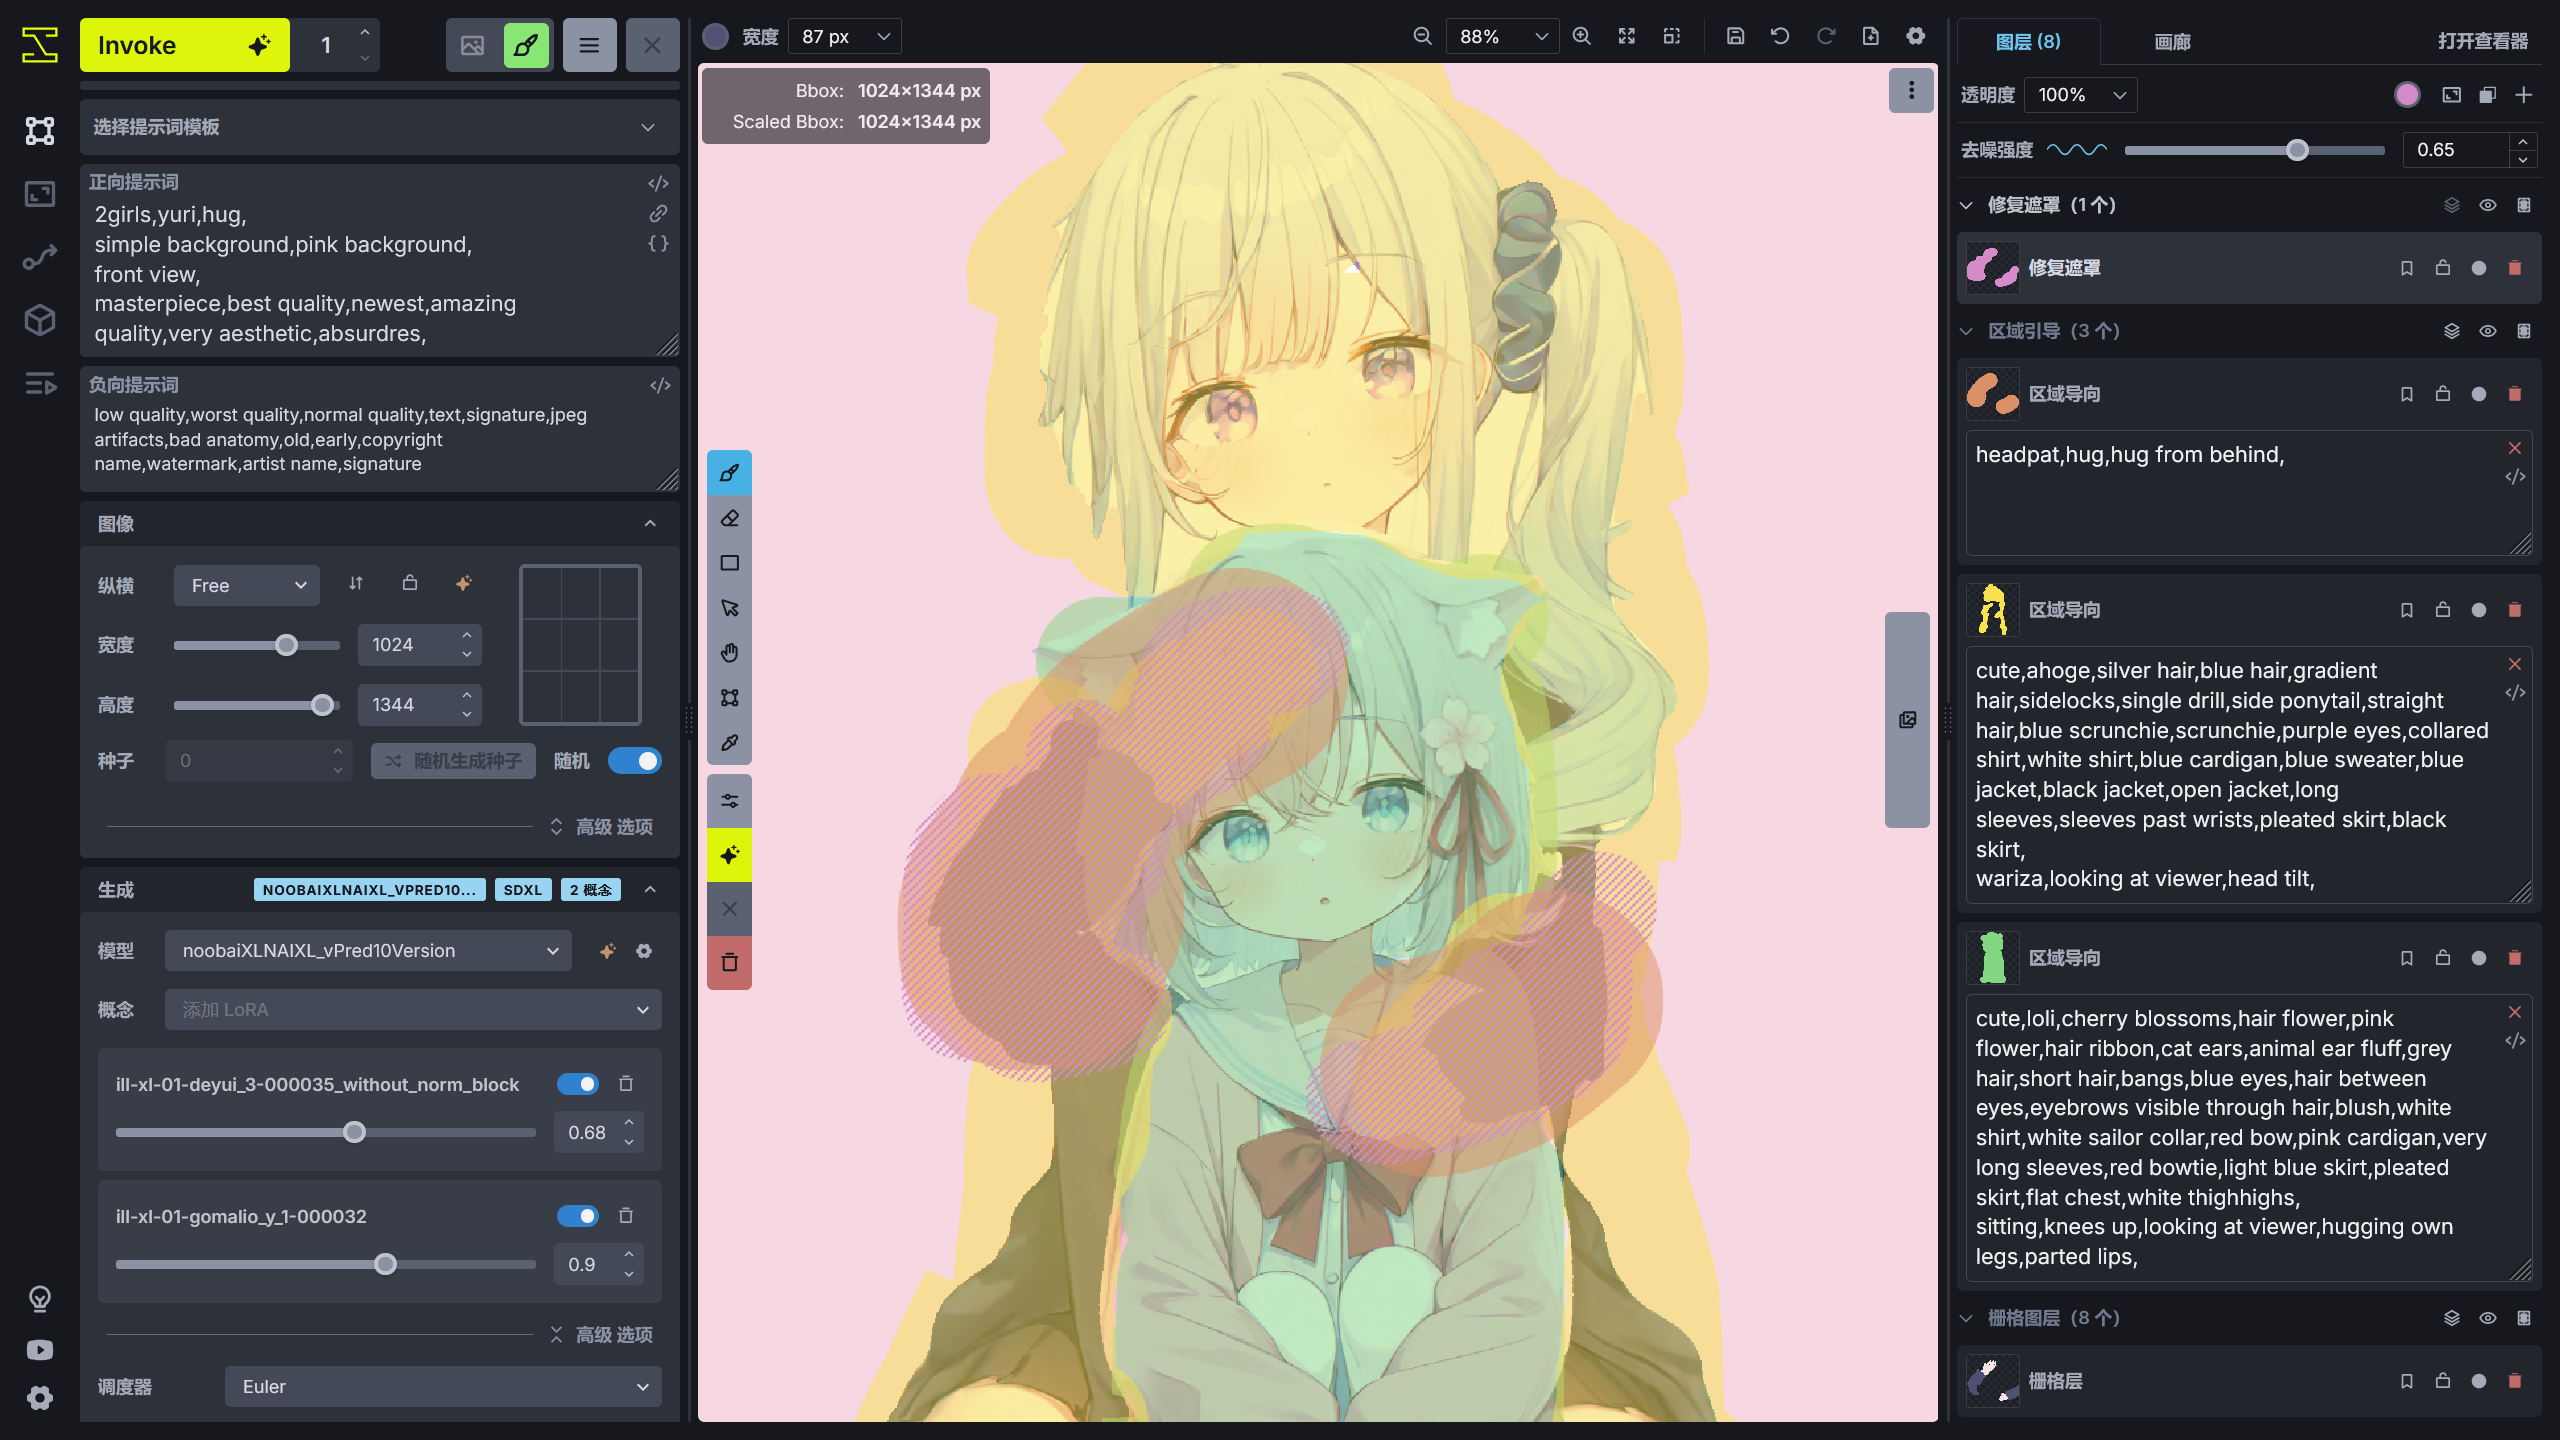Undo the last canvas action

[x=1780, y=35]
